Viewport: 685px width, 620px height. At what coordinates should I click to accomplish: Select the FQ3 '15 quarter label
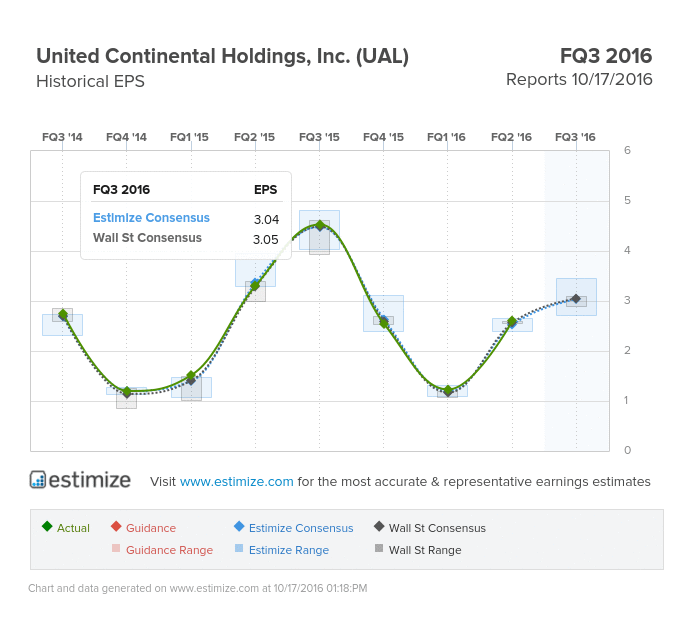(x=319, y=137)
